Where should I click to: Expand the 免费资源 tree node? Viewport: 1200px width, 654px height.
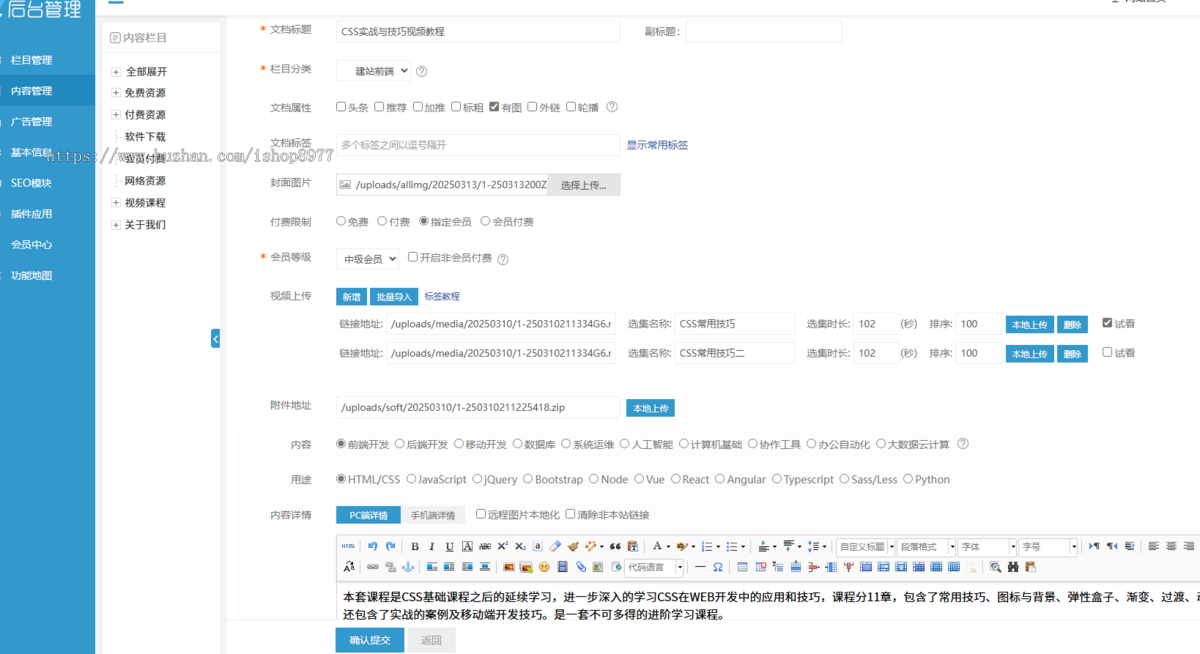[x=116, y=93]
